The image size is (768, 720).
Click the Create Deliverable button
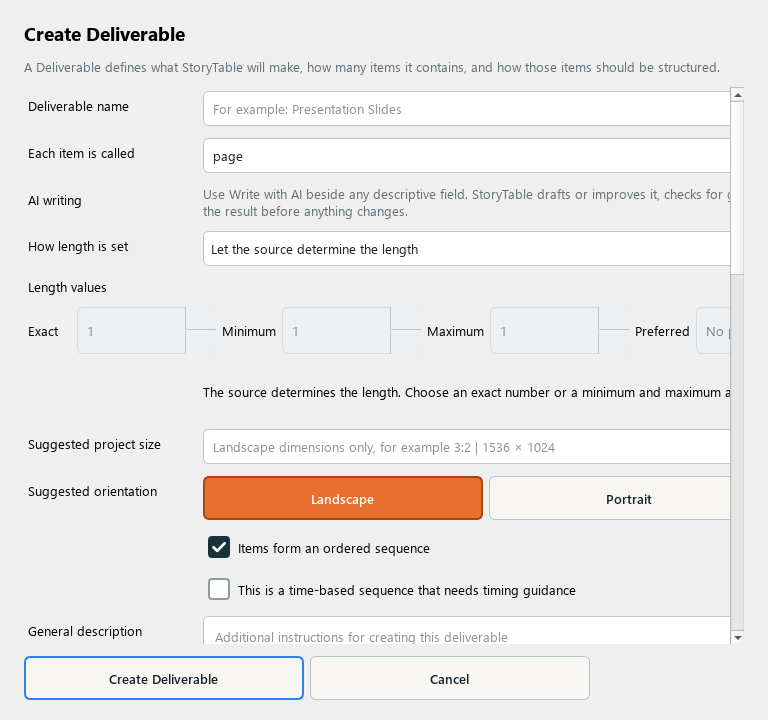pos(164,678)
